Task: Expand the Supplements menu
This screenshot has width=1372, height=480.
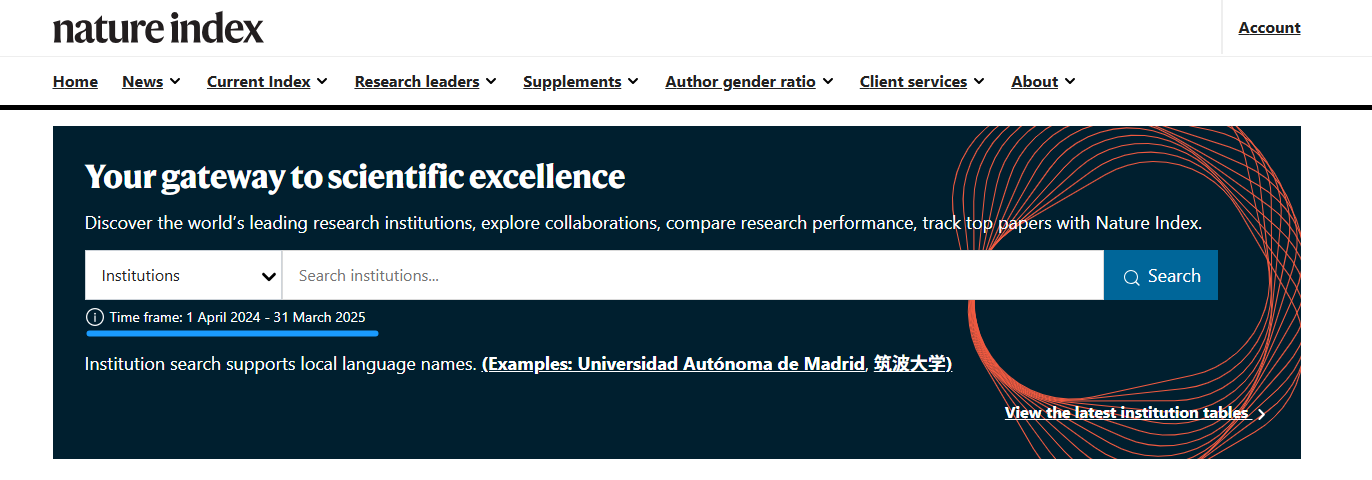Action: pyautogui.click(x=580, y=82)
